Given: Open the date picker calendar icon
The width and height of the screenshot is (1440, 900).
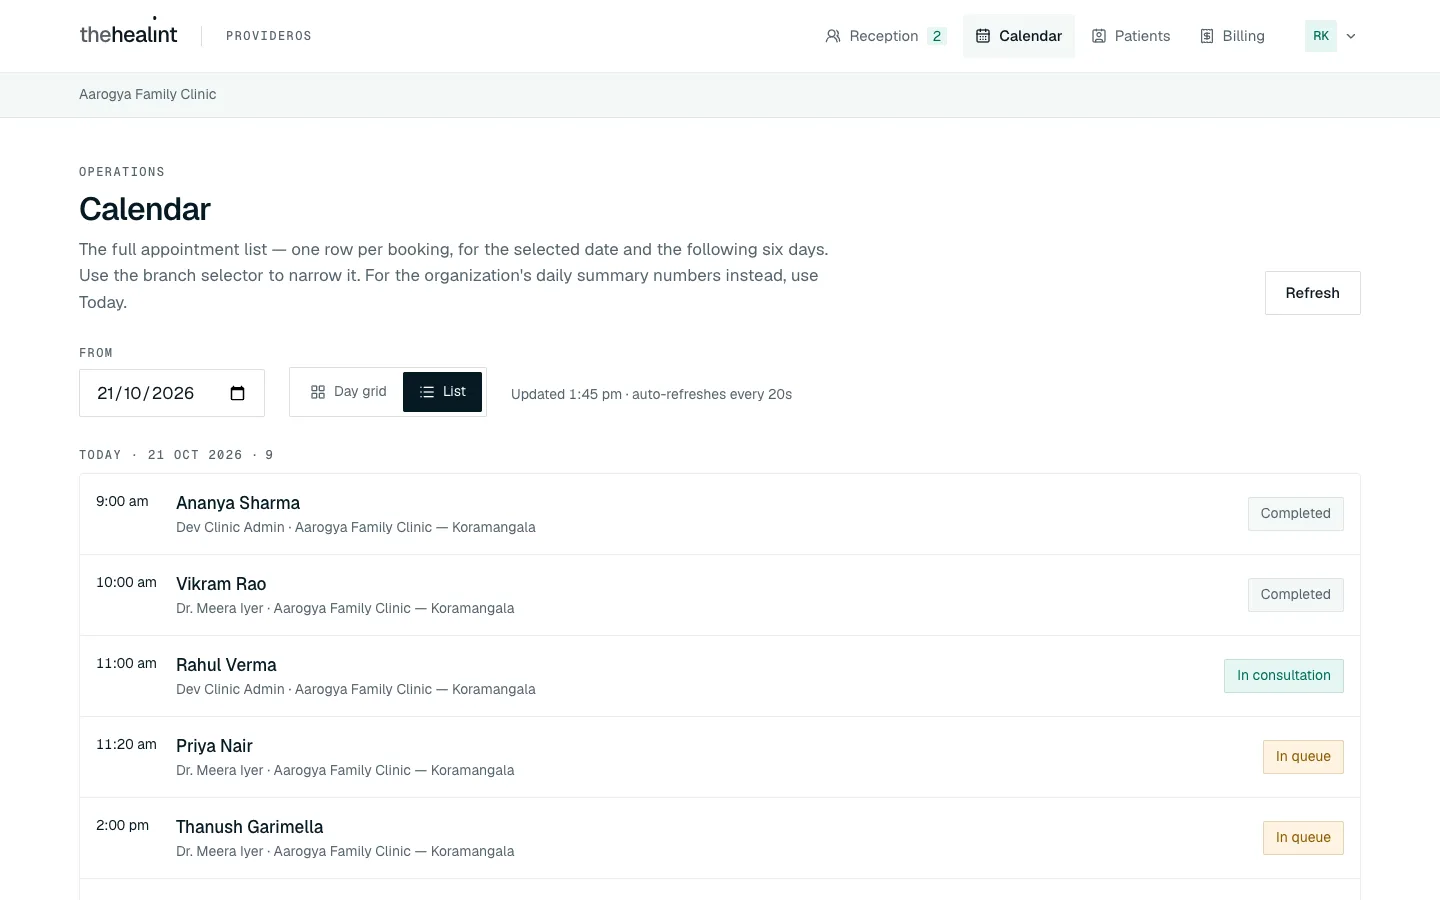Looking at the screenshot, I should [238, 393].
